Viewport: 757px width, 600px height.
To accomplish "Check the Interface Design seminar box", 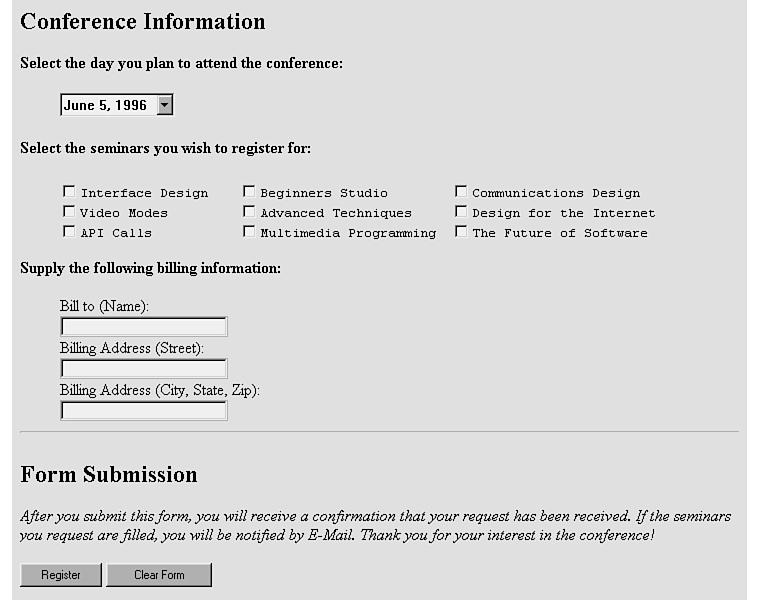I will [x=69, y=192].
